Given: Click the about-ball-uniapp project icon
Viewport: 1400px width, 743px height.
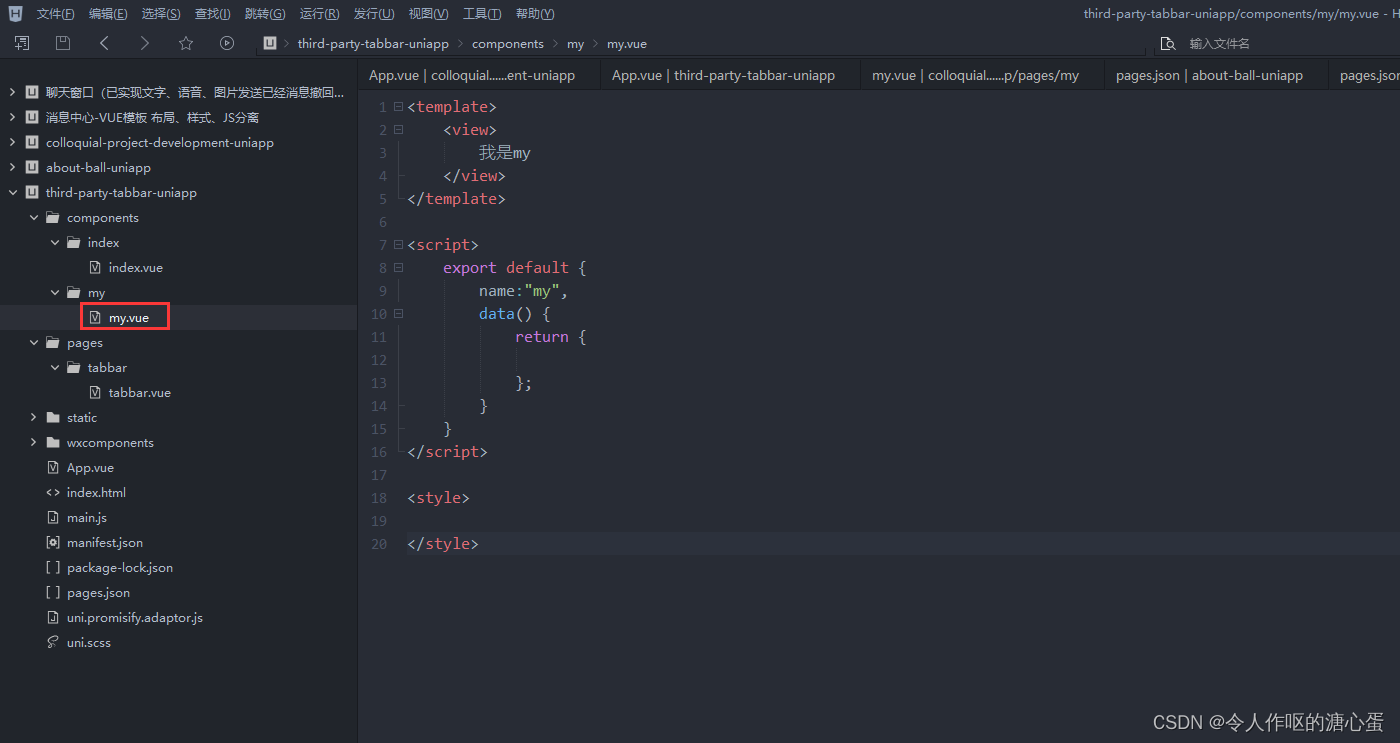Looking at the screenshot, I should click(x=32, y=168).
